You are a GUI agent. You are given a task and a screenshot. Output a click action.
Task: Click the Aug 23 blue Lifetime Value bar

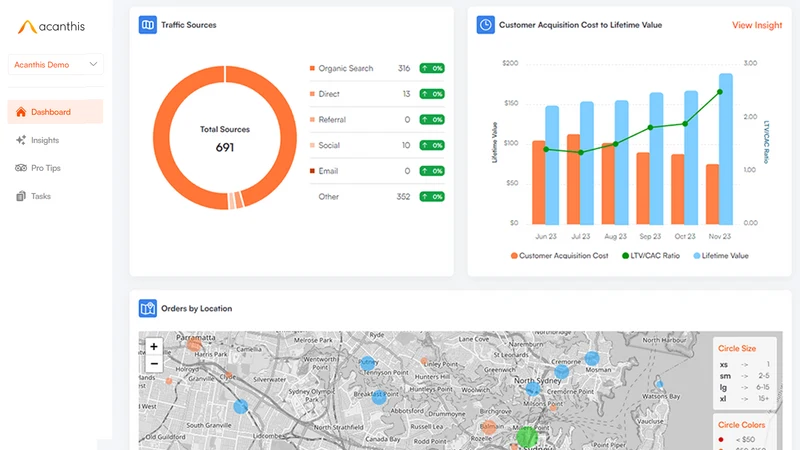622,162
